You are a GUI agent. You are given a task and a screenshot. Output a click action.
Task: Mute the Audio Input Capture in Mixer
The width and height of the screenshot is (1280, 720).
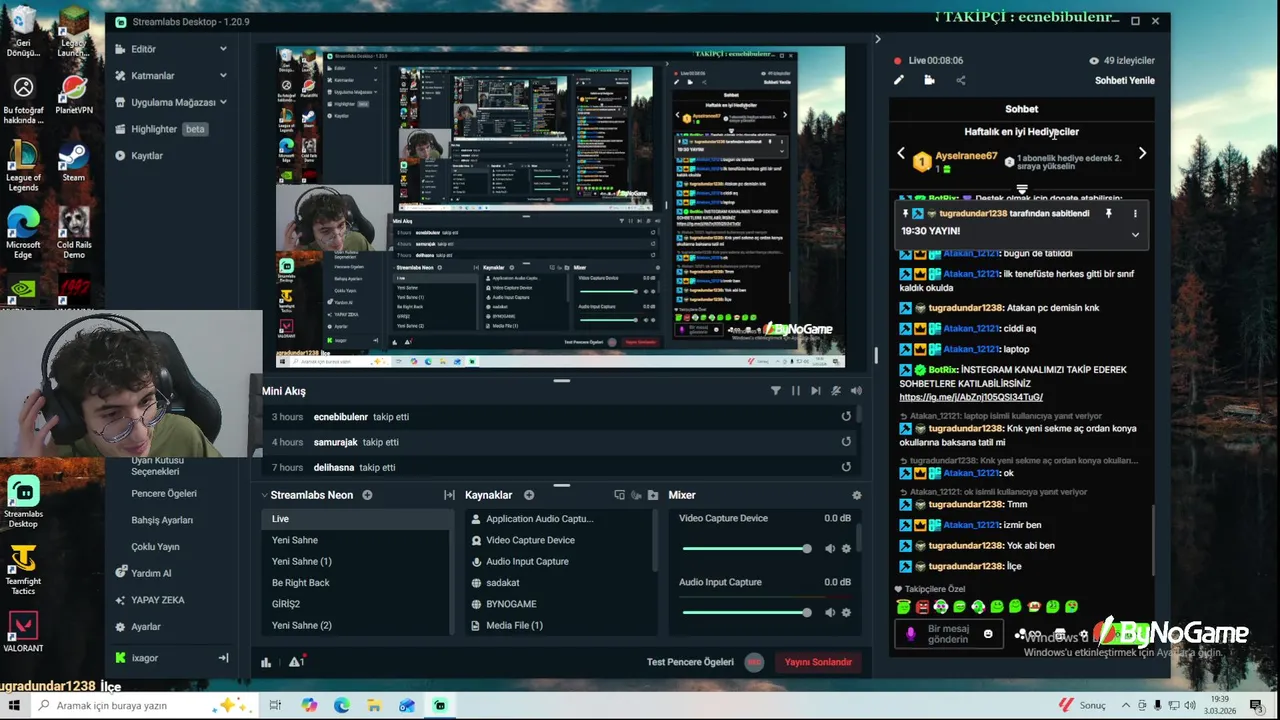coord(830,612)
